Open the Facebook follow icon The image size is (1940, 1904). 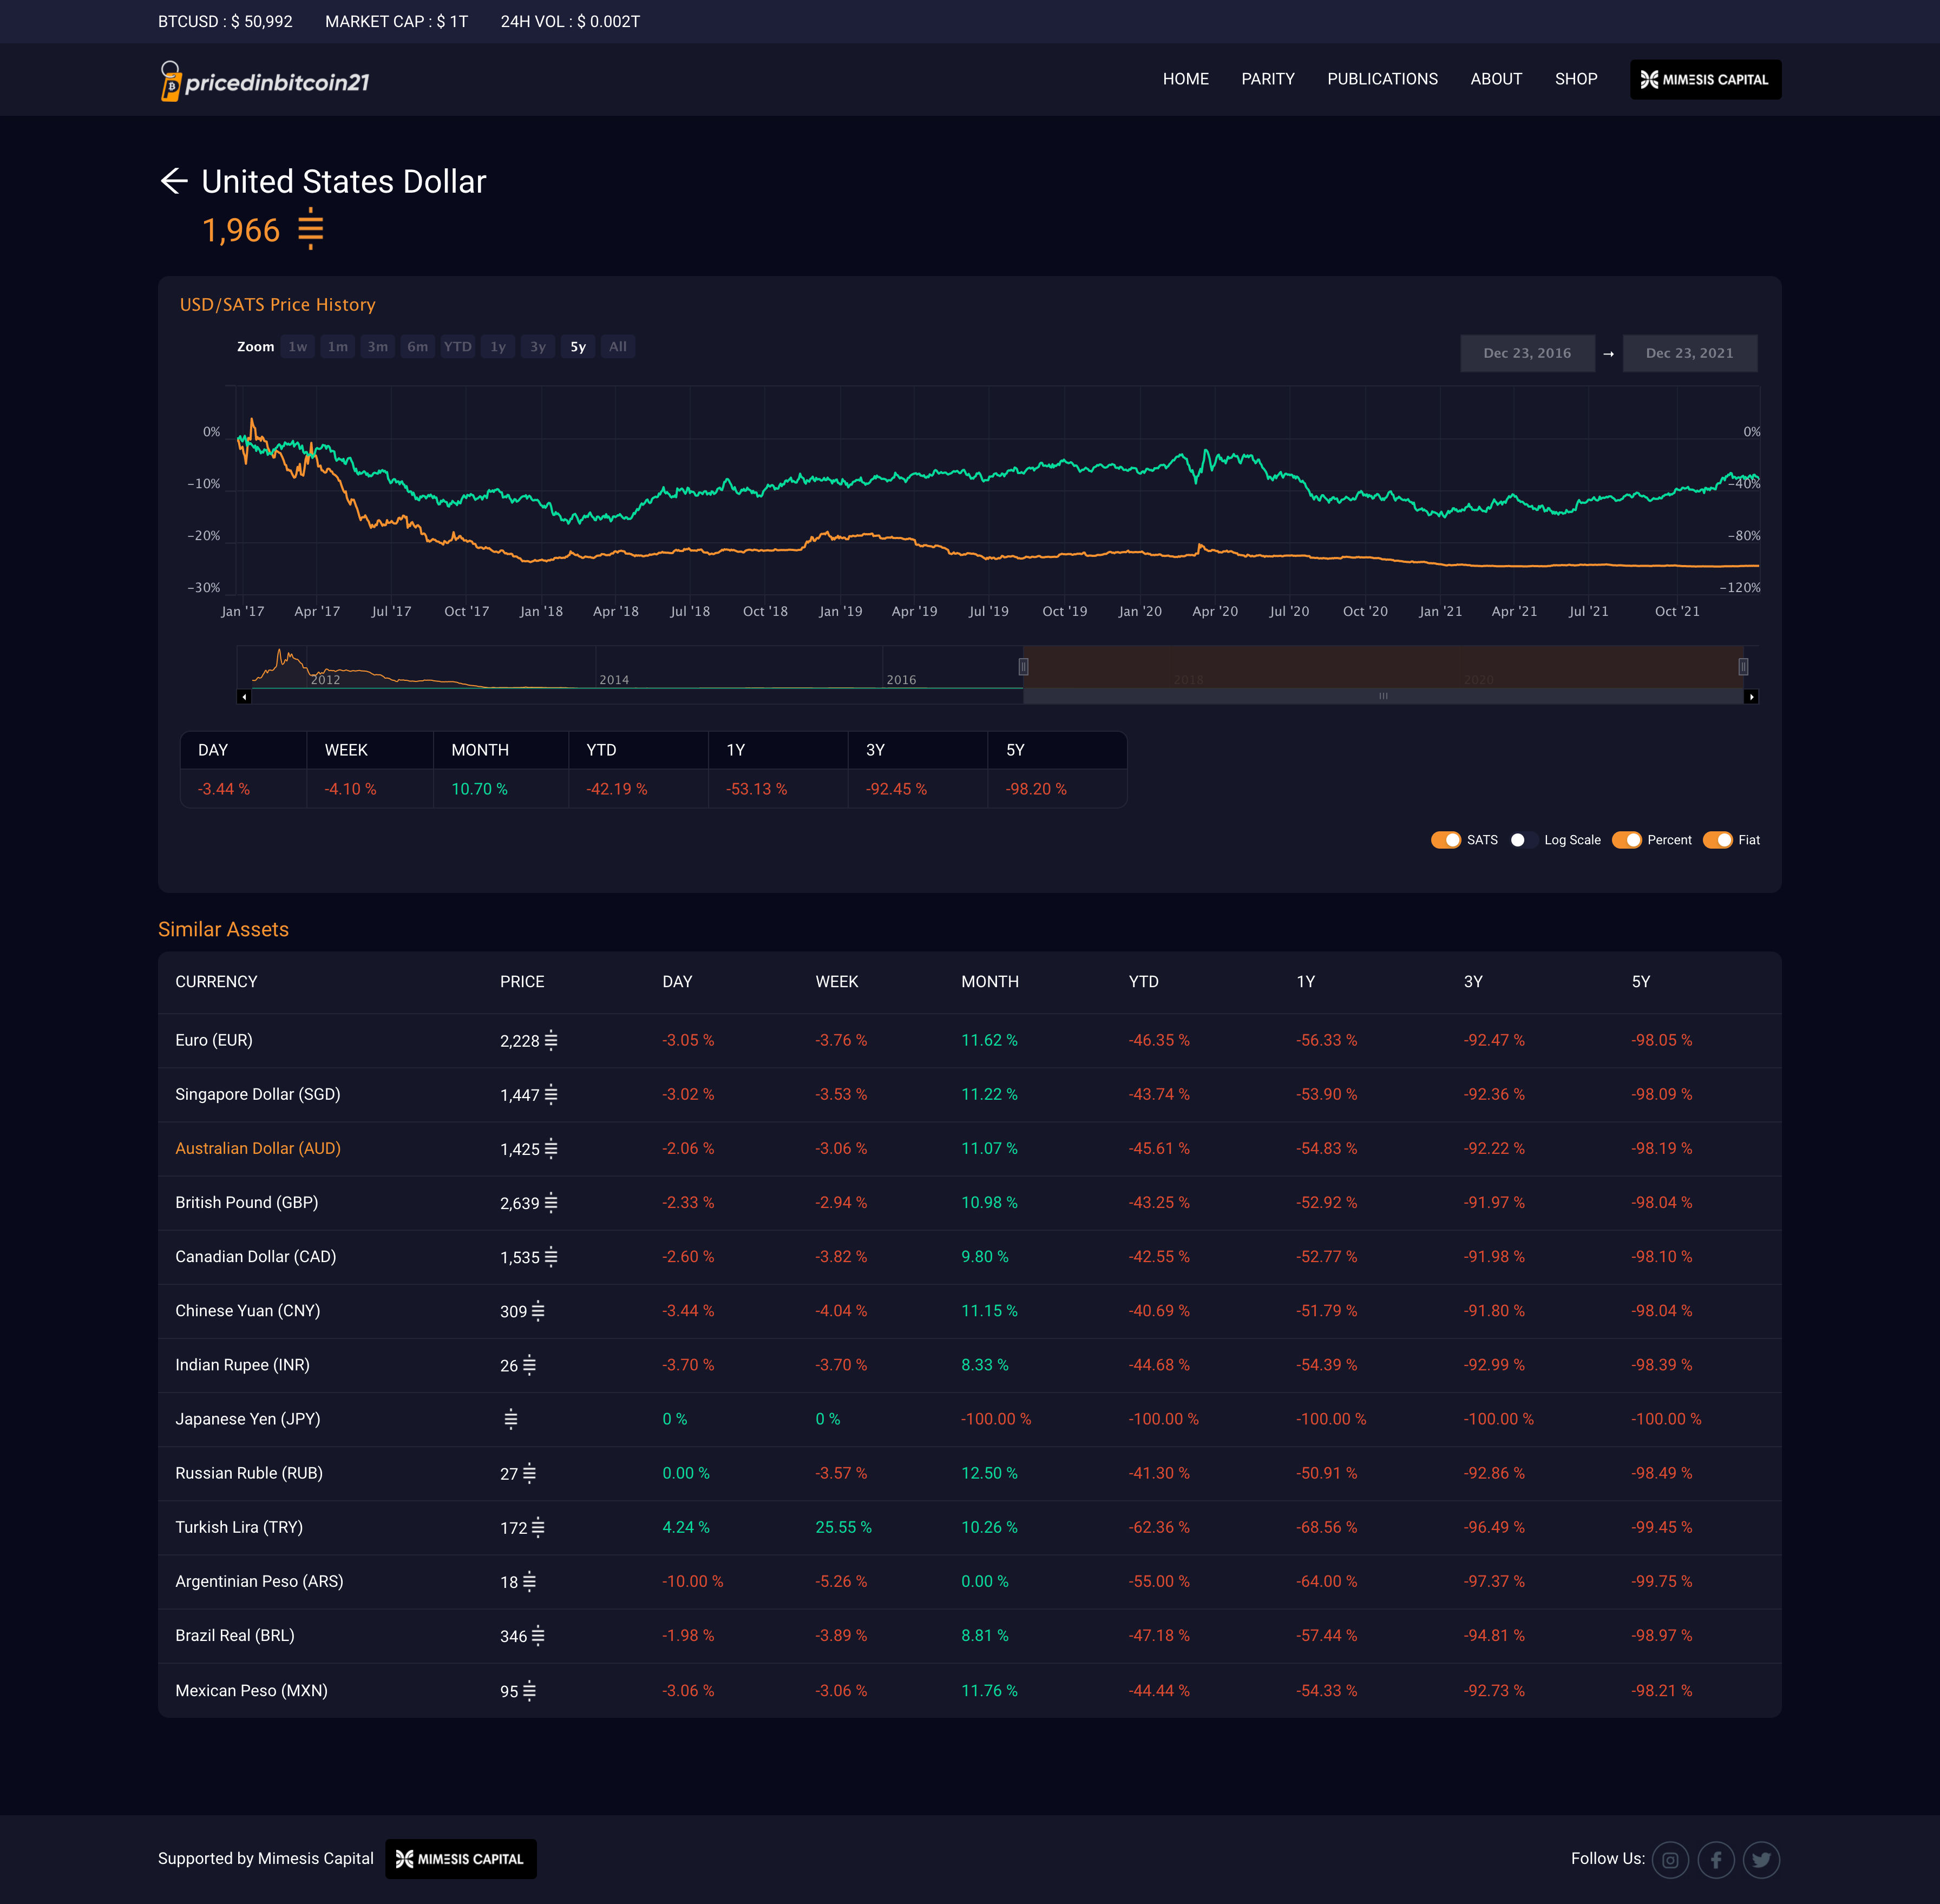(x=1716, y=1859)
